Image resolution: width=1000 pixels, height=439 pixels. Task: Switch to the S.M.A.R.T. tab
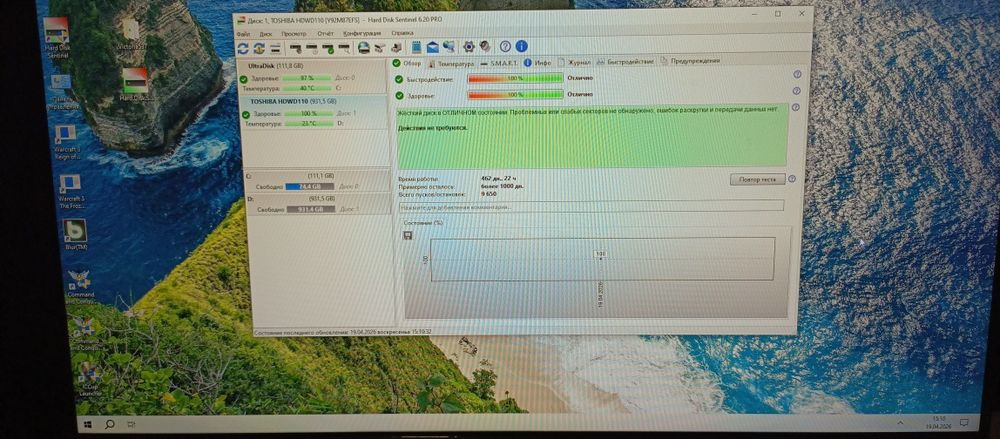[x=499, y=63]
